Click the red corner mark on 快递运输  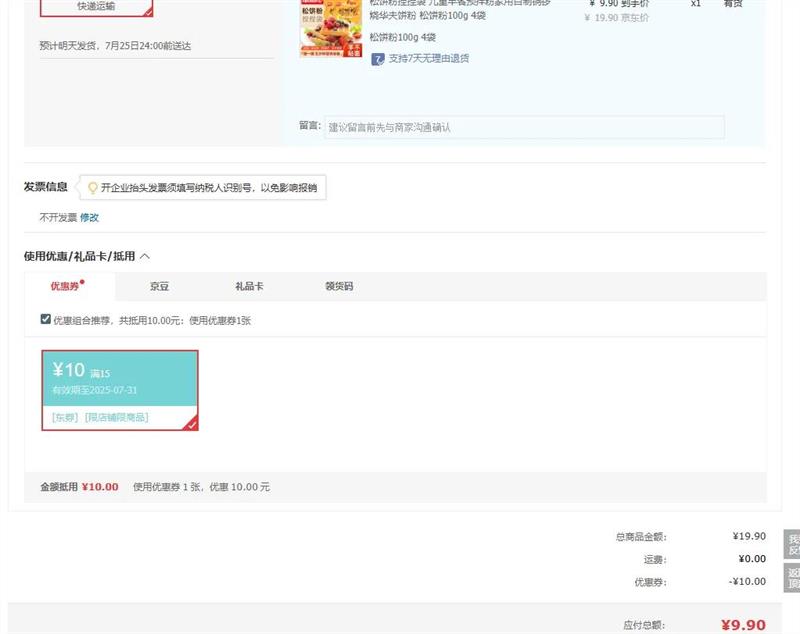pyautogui.click(x=148, y=12)
